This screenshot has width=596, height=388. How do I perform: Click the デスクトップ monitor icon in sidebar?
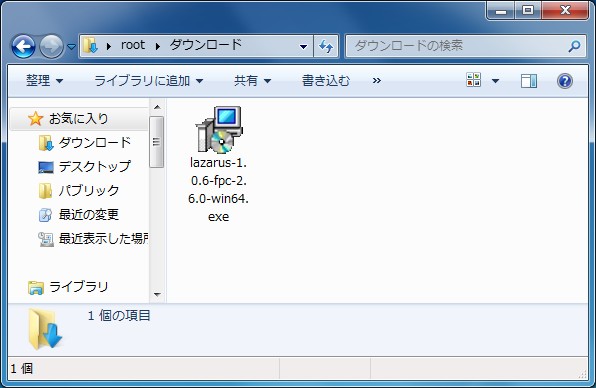[x=46, y=167]
